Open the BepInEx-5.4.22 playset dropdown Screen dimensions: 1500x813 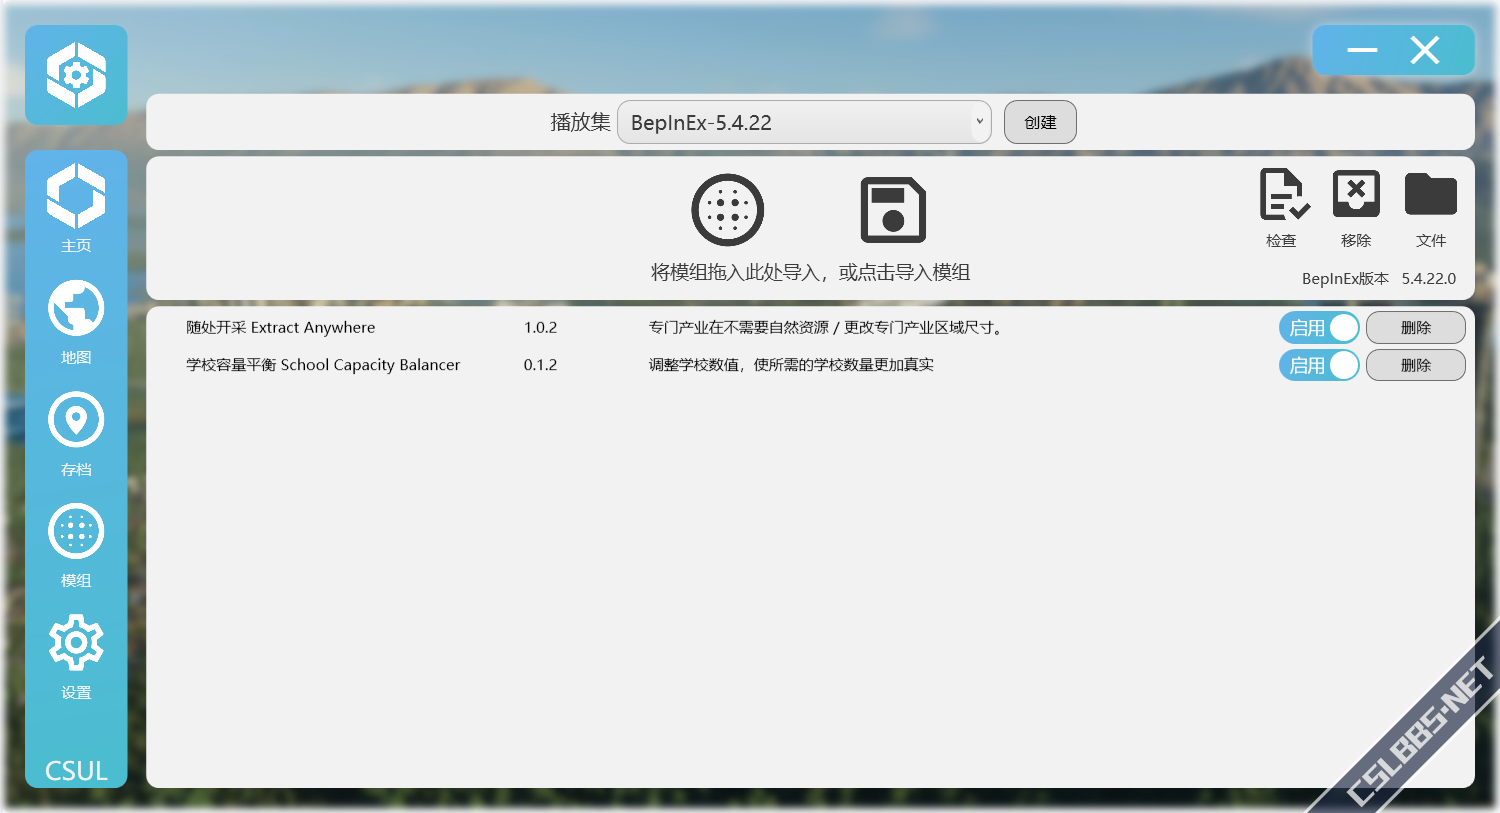tap(804, 122)
